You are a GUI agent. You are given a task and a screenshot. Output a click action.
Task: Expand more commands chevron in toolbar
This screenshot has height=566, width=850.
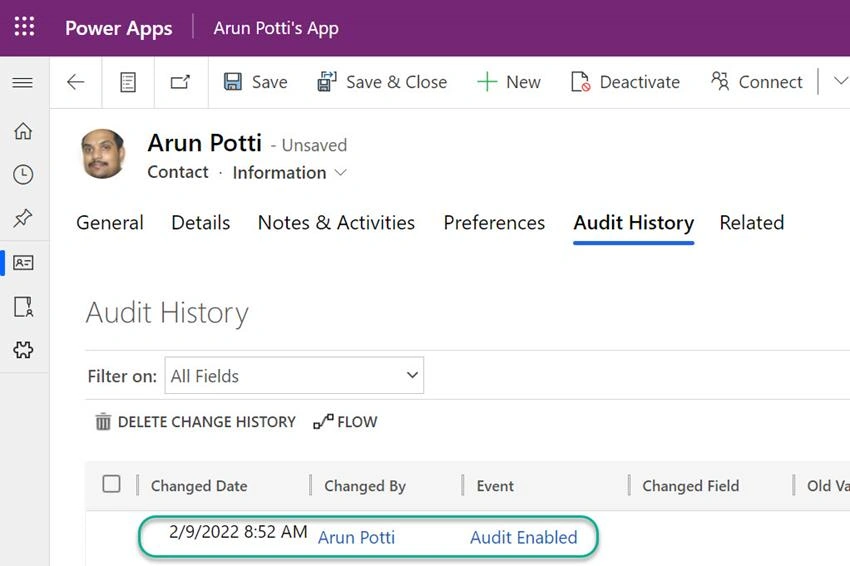point(840,81)
